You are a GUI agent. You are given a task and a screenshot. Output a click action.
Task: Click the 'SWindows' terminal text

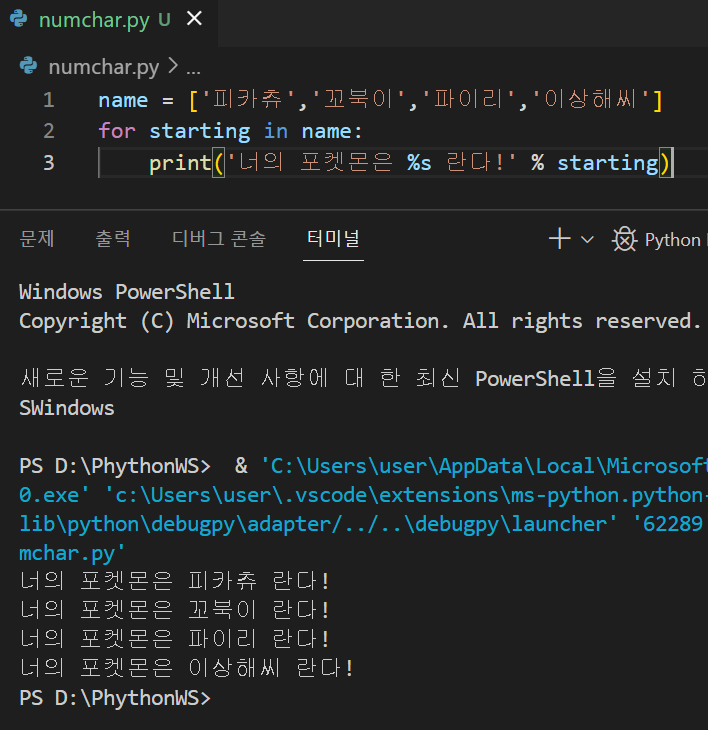[x=67, y=408]
